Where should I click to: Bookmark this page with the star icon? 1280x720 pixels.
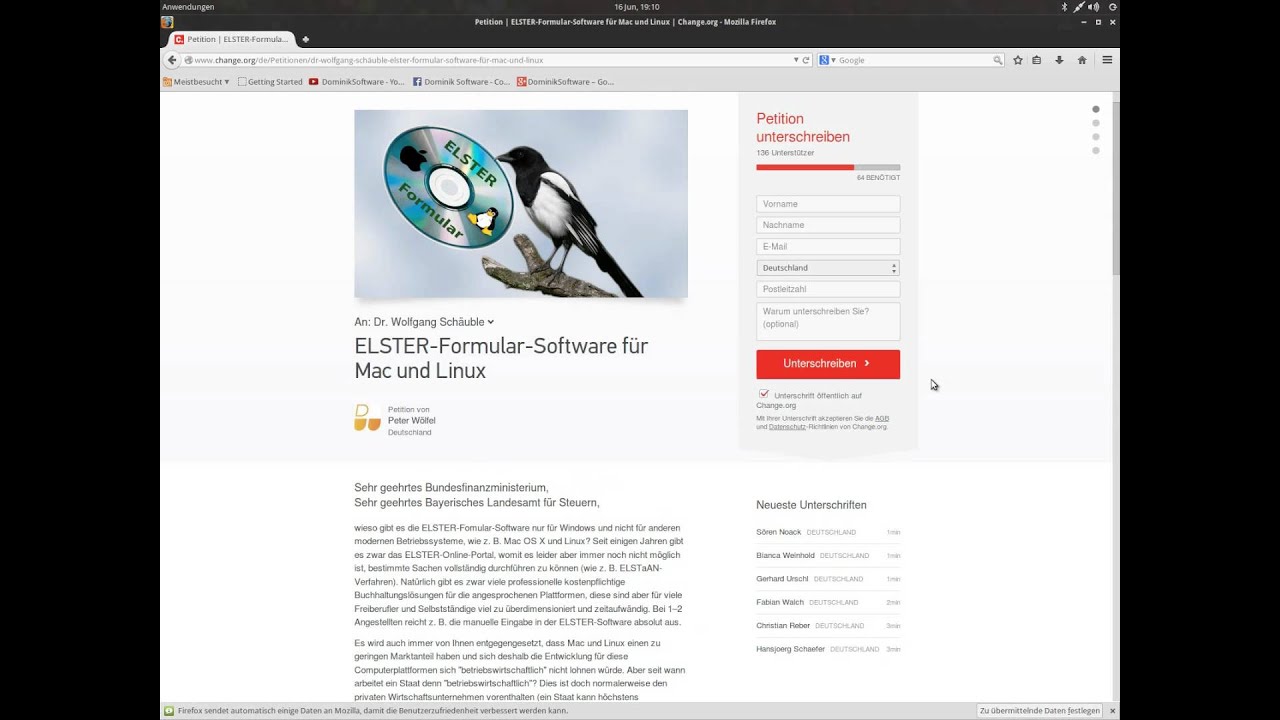pos(1018,60)
